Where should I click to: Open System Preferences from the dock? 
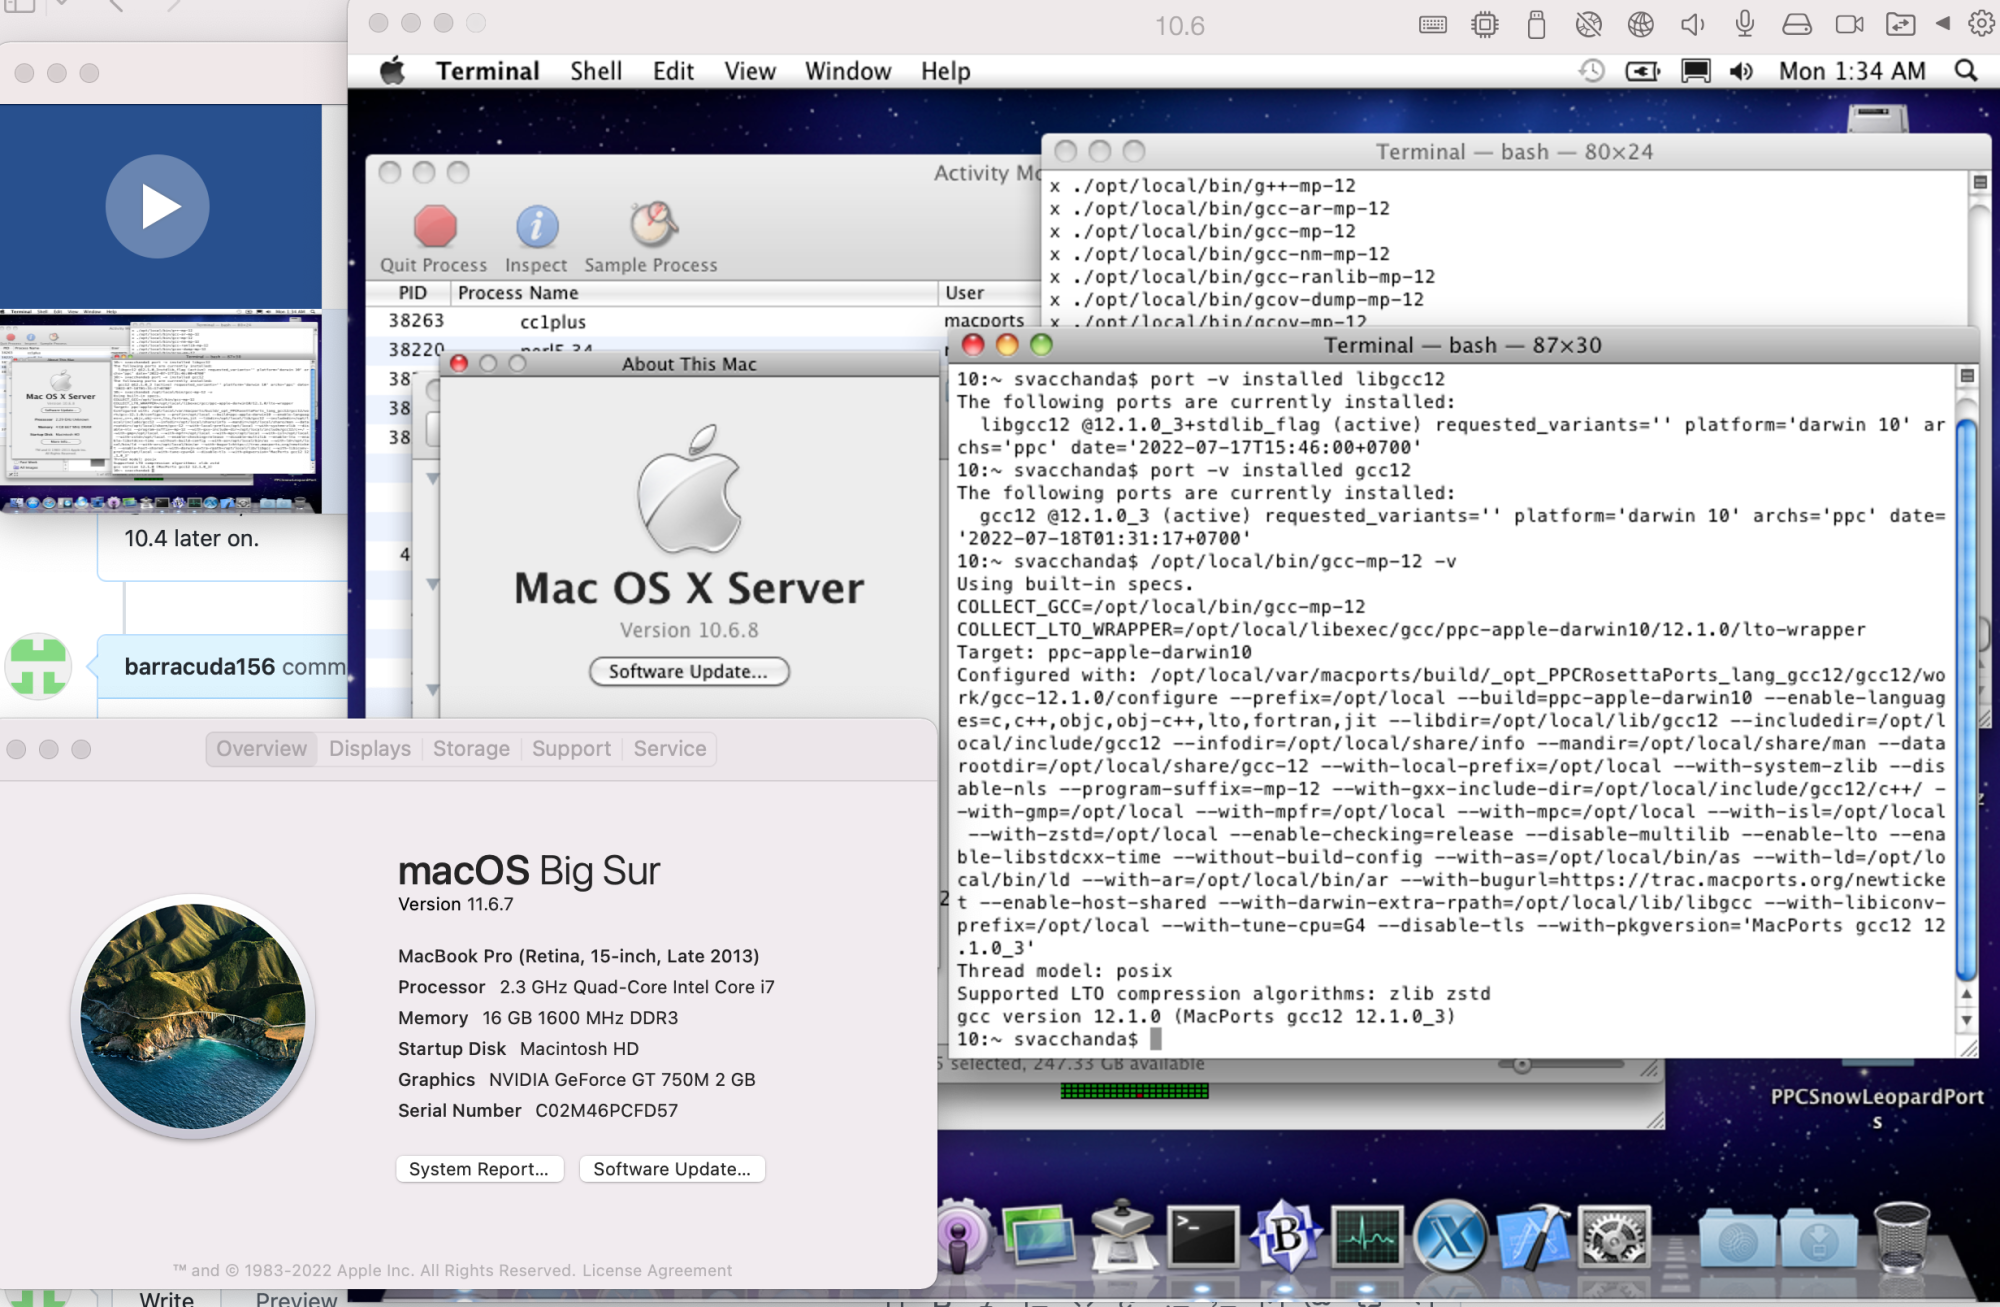click(1613, 1237)
